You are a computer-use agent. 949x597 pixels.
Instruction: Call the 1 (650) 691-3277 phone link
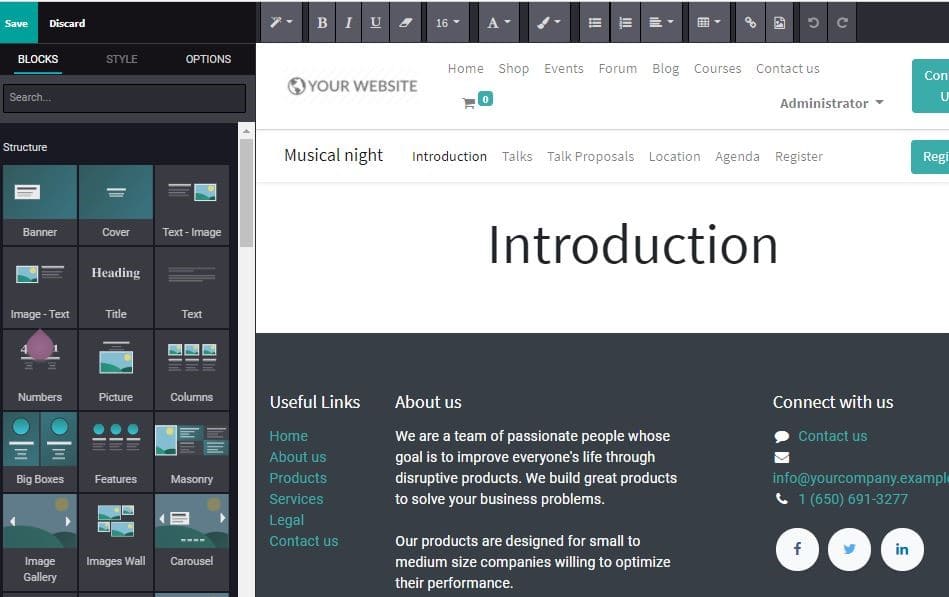tap(853, 499)
